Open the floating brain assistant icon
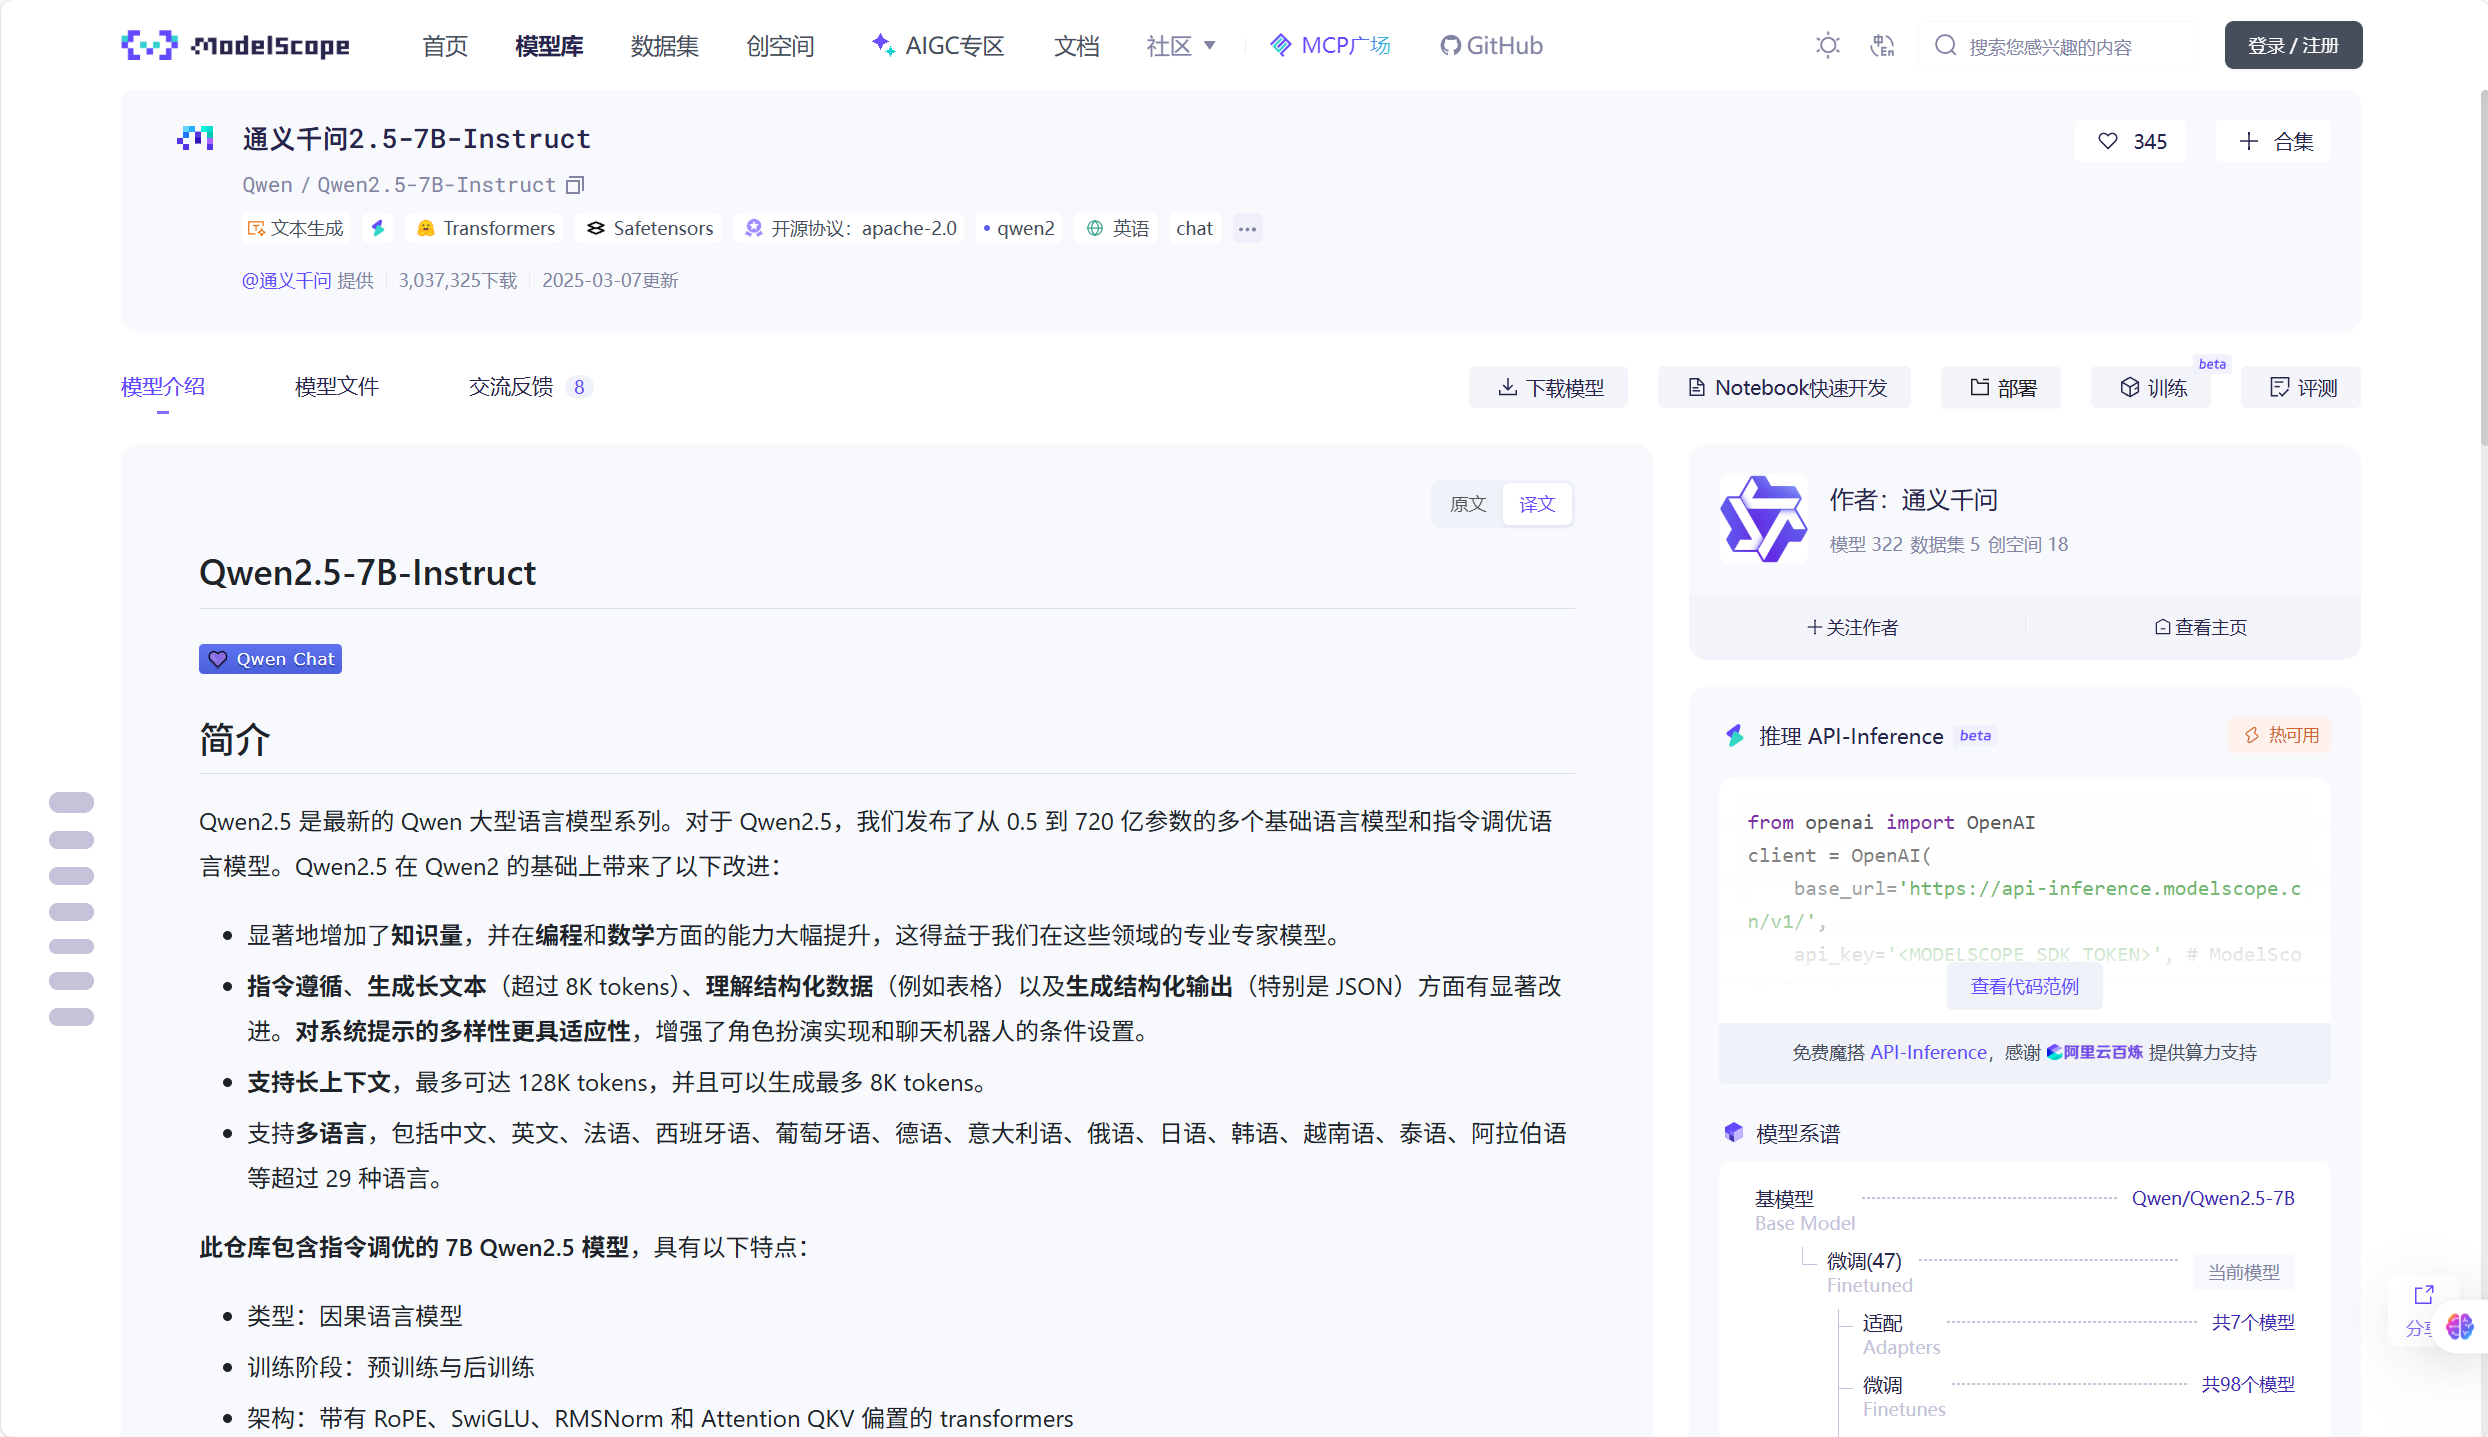 pos(2460,1326)
